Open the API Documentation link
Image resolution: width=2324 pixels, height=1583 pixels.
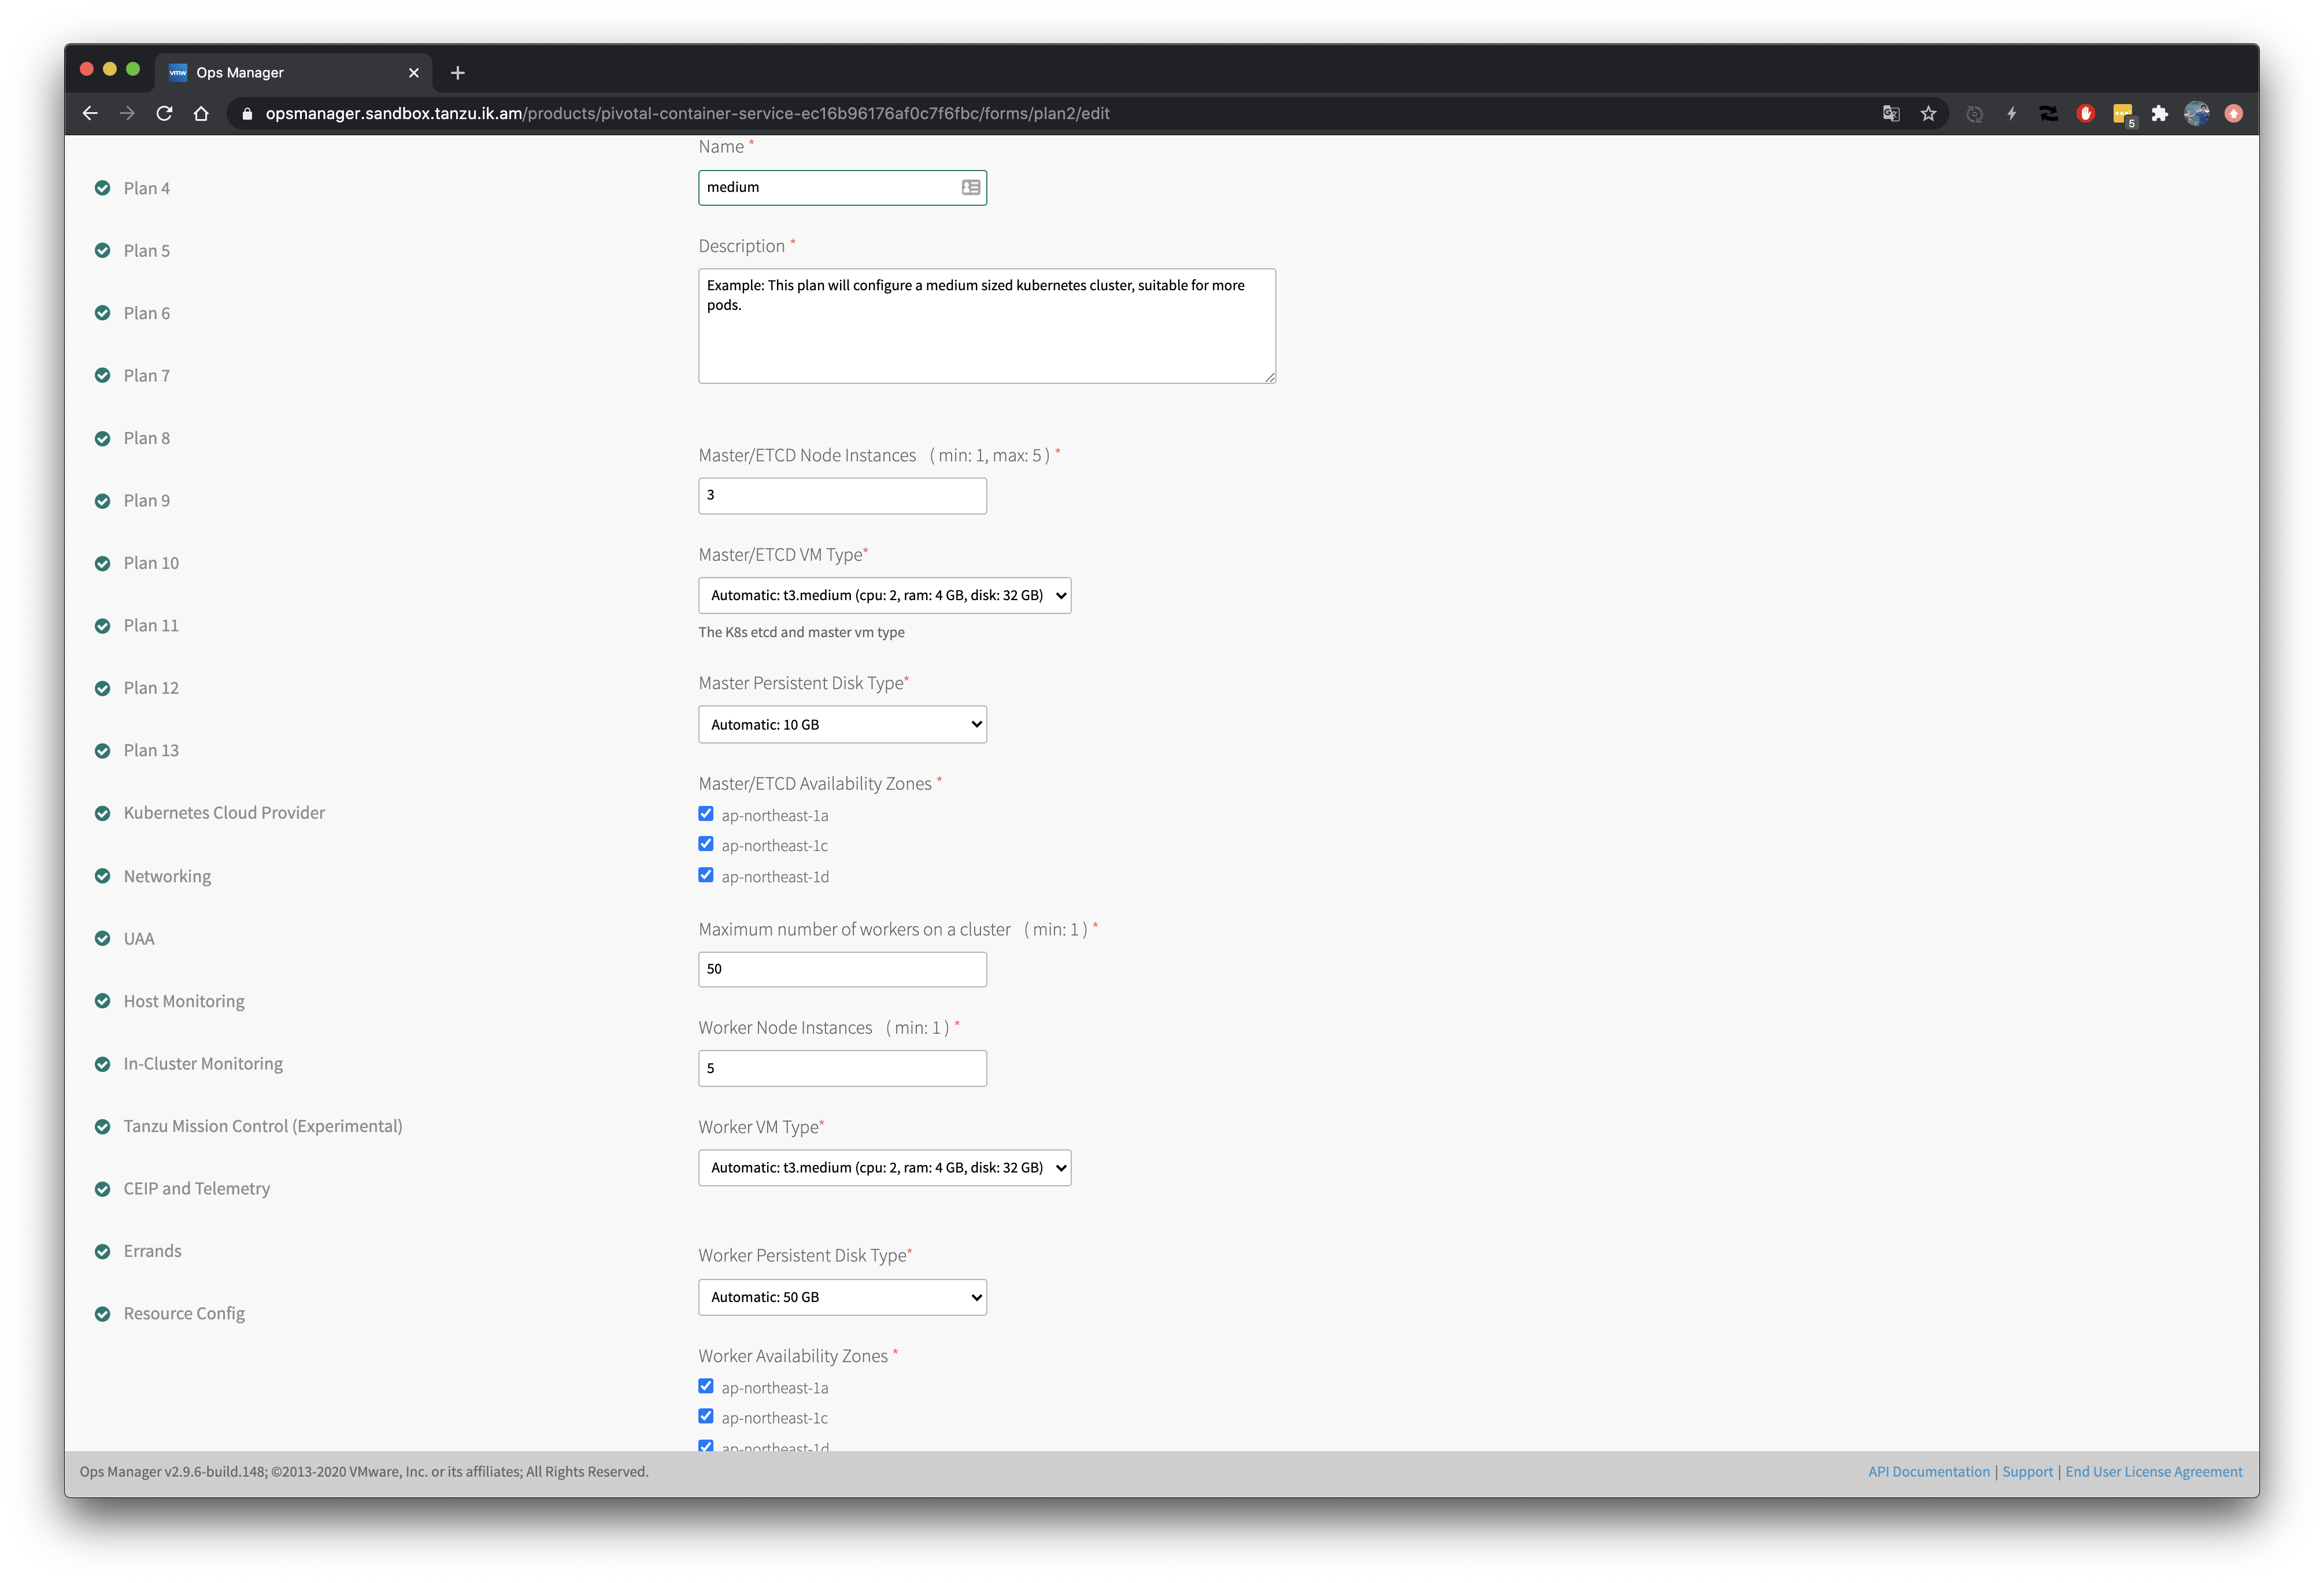1928,1472
